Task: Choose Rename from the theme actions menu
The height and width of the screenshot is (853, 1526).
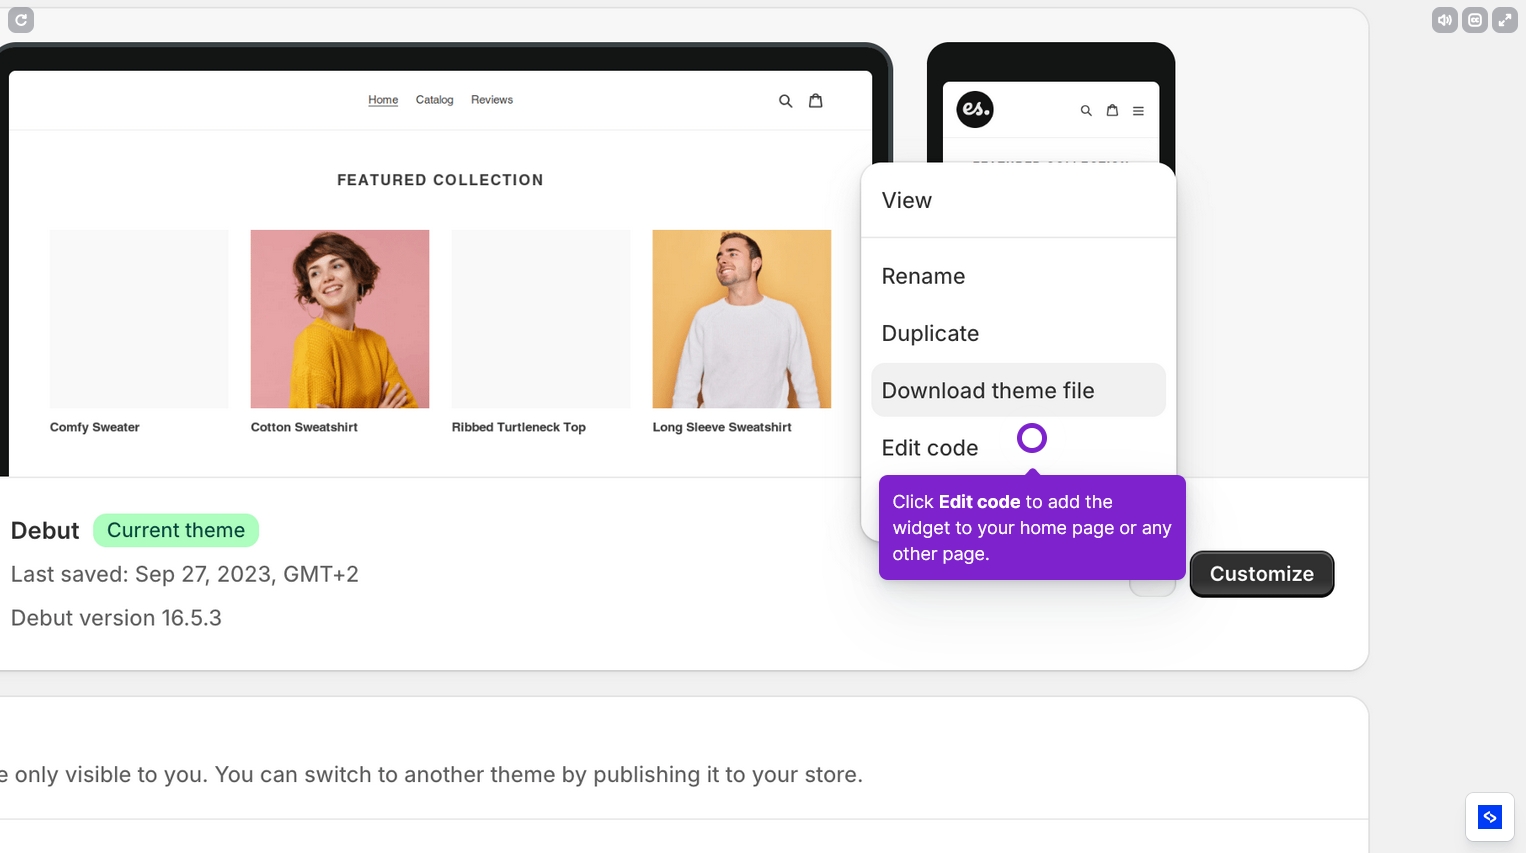Action: pos(923,276)
